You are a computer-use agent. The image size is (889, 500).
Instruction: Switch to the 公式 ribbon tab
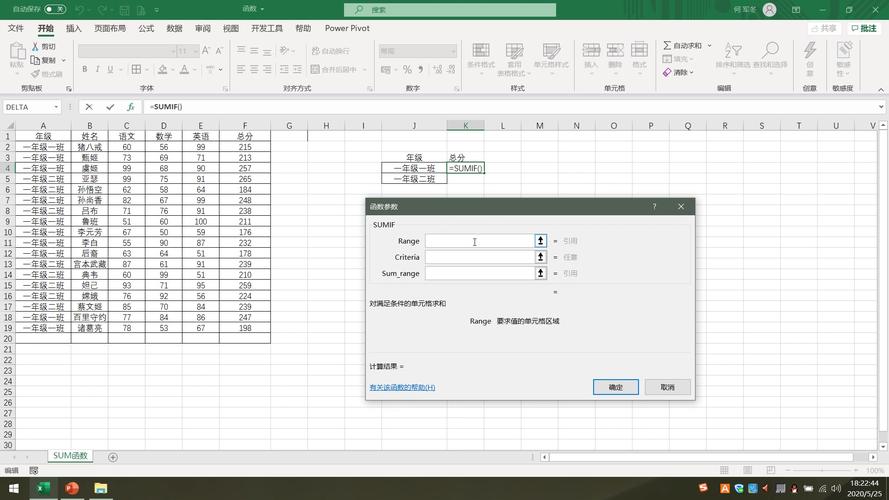click(146, 29)
